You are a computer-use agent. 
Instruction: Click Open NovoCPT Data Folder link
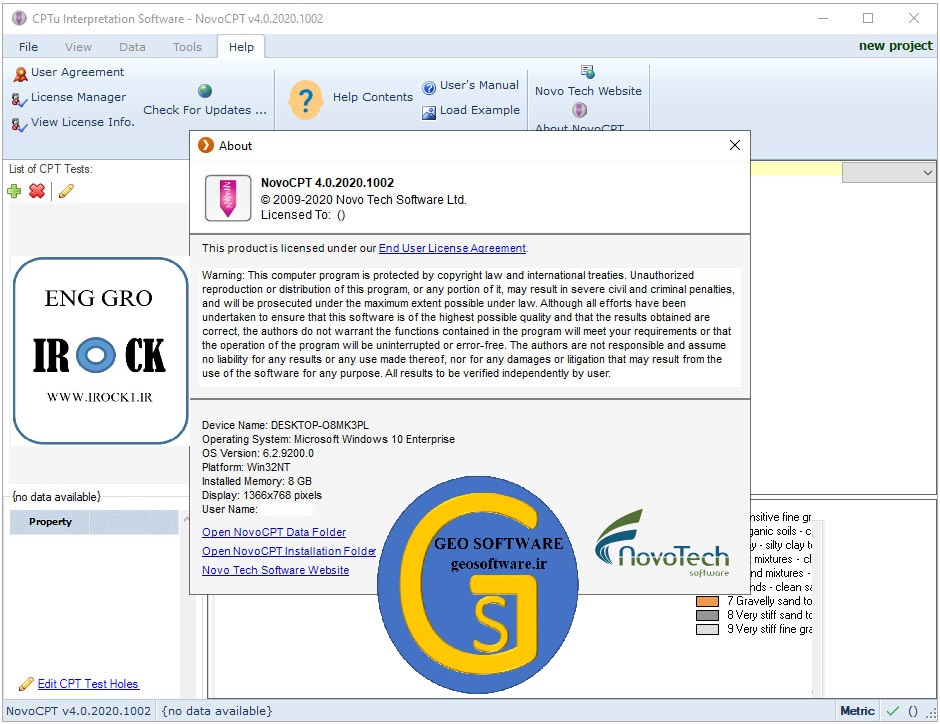pos(274,532)
